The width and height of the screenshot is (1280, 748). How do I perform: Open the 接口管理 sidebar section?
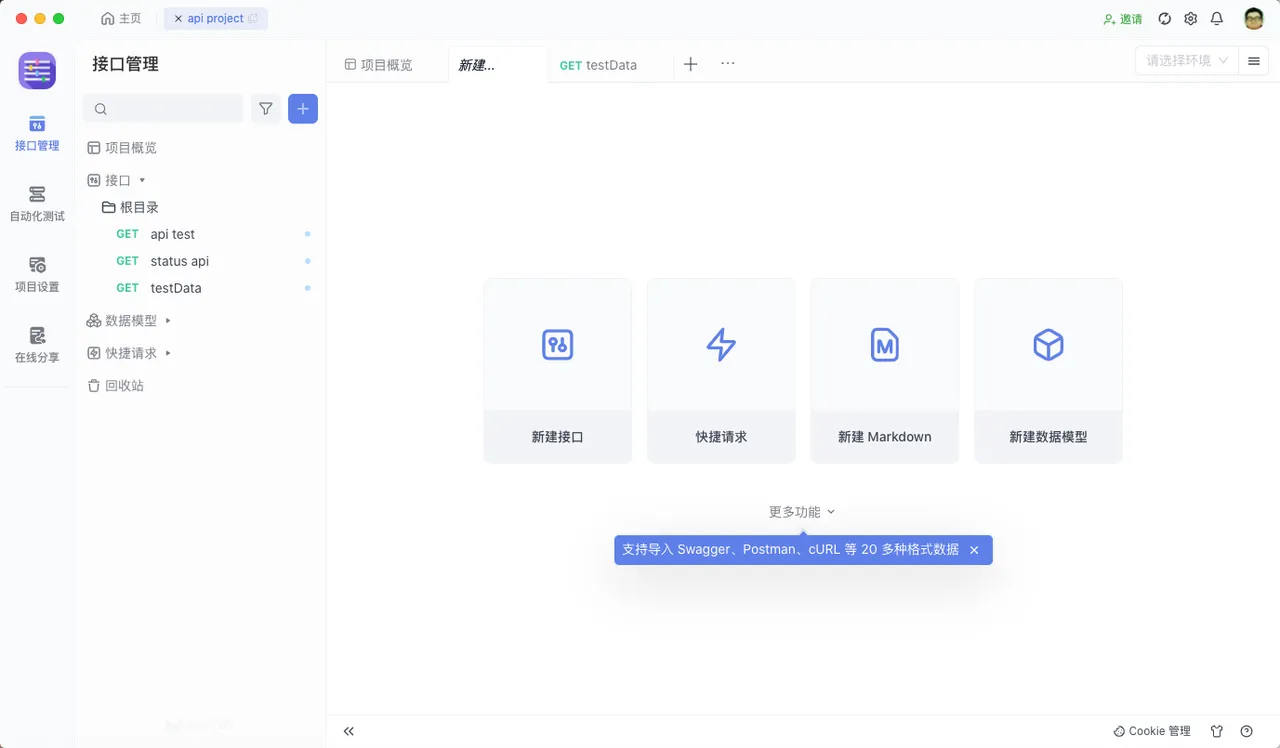37,133
